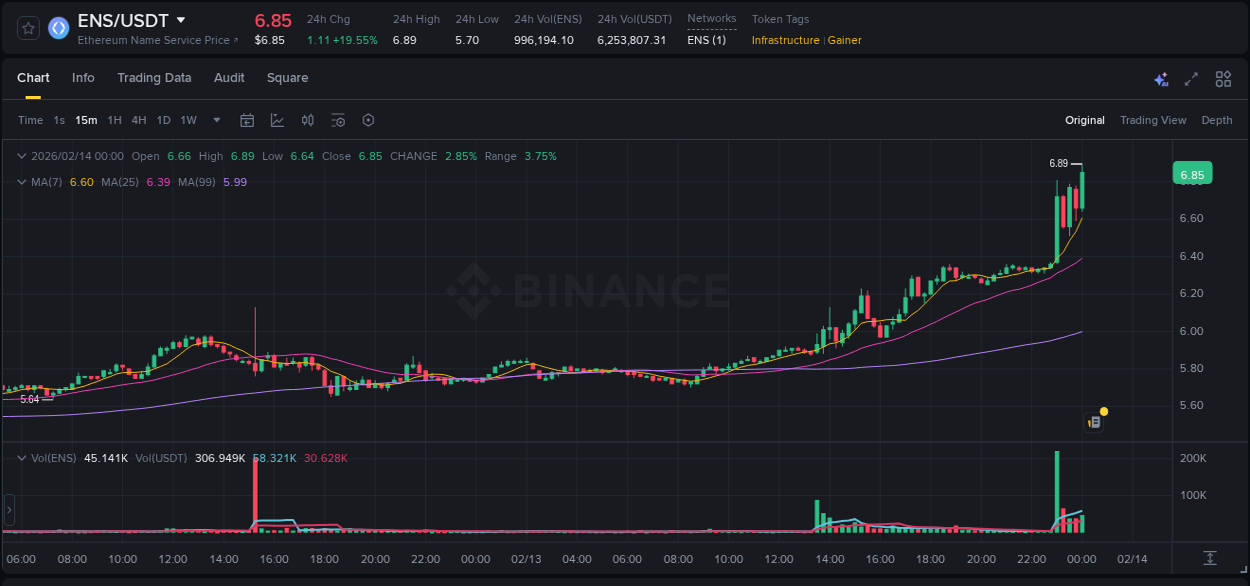Screen dimensions: 1250x586
Task: Open the chart layout grid icon
Action: [x=1222, y=78]
